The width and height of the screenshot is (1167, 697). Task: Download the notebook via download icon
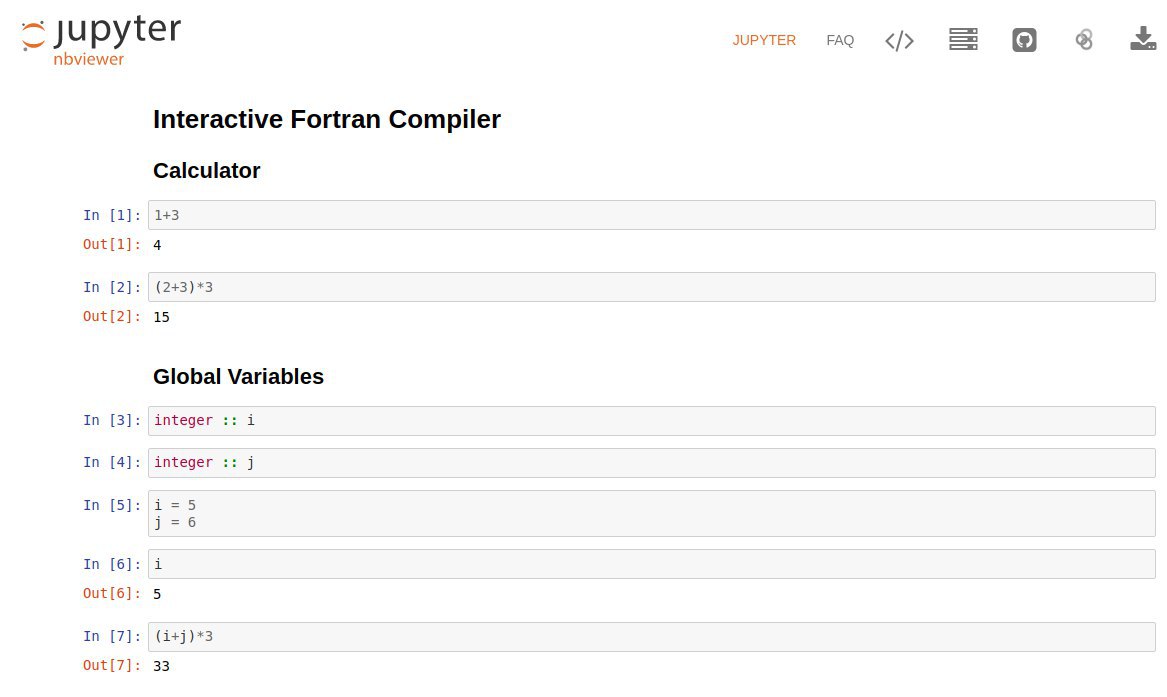tap(1143, 39)
